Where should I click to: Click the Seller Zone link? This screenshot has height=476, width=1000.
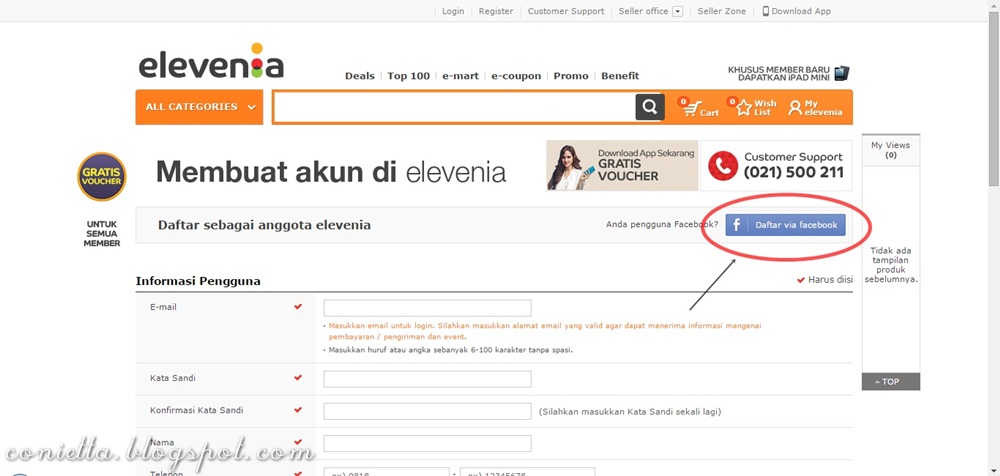point(721,11)
